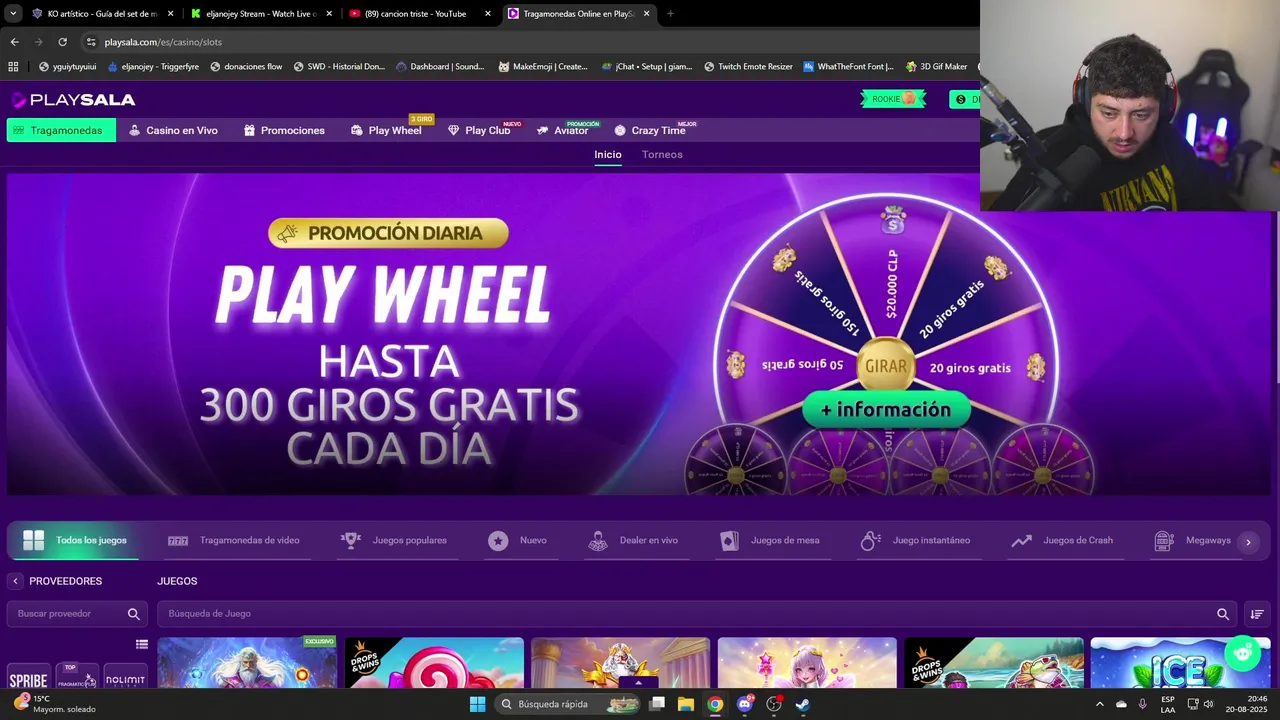Viewport: 1280px width, 720px height.
Task: Open the Chrome apps grid bookmark icon
Action: click(x=13, y=67)
